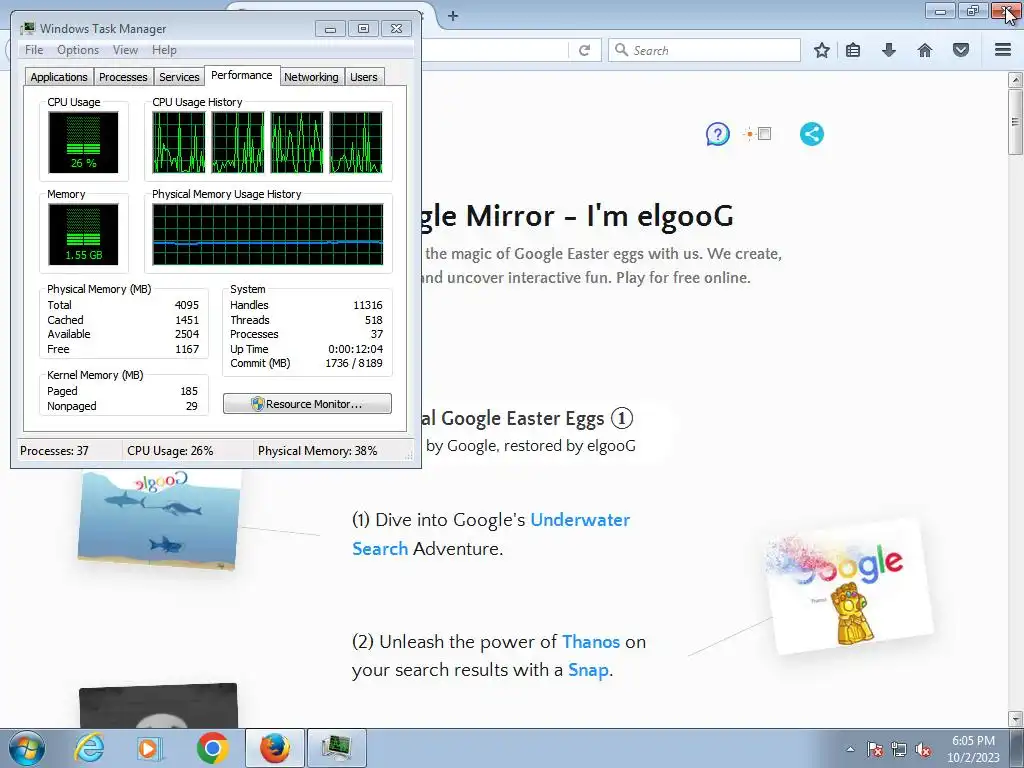This screenshot has height=768, width=1024.
Task: Click the taskbar clock showing 6:05 PM
Action: pyautogui.click(x=973, y=749)
